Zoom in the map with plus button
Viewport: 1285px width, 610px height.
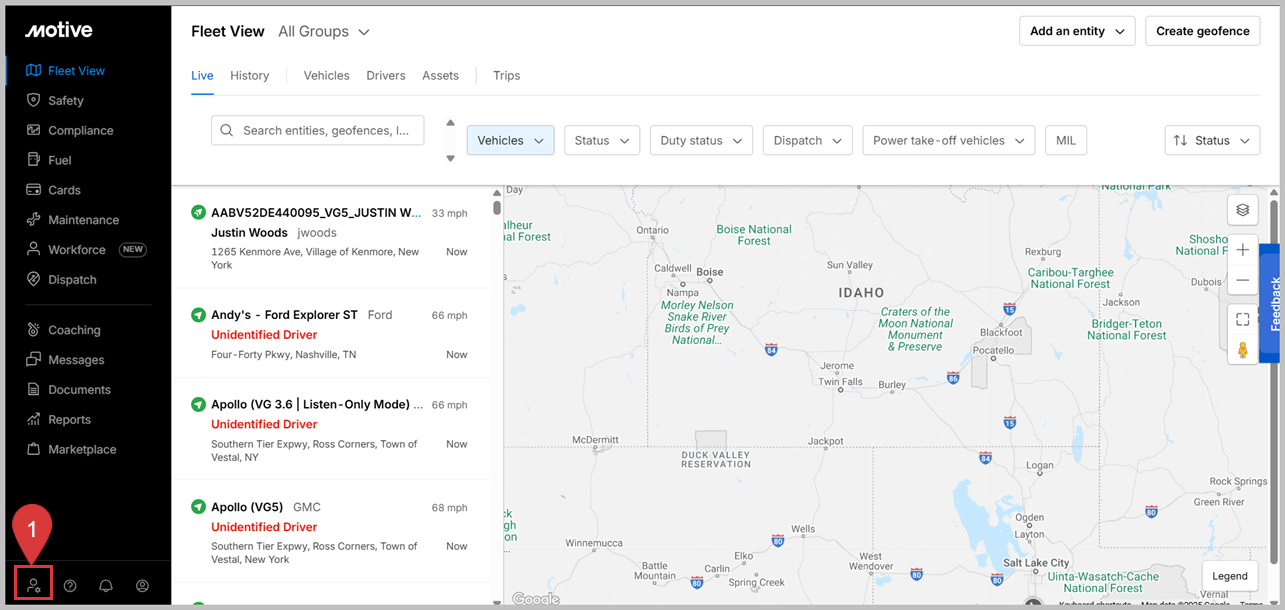coord(1242,250)
